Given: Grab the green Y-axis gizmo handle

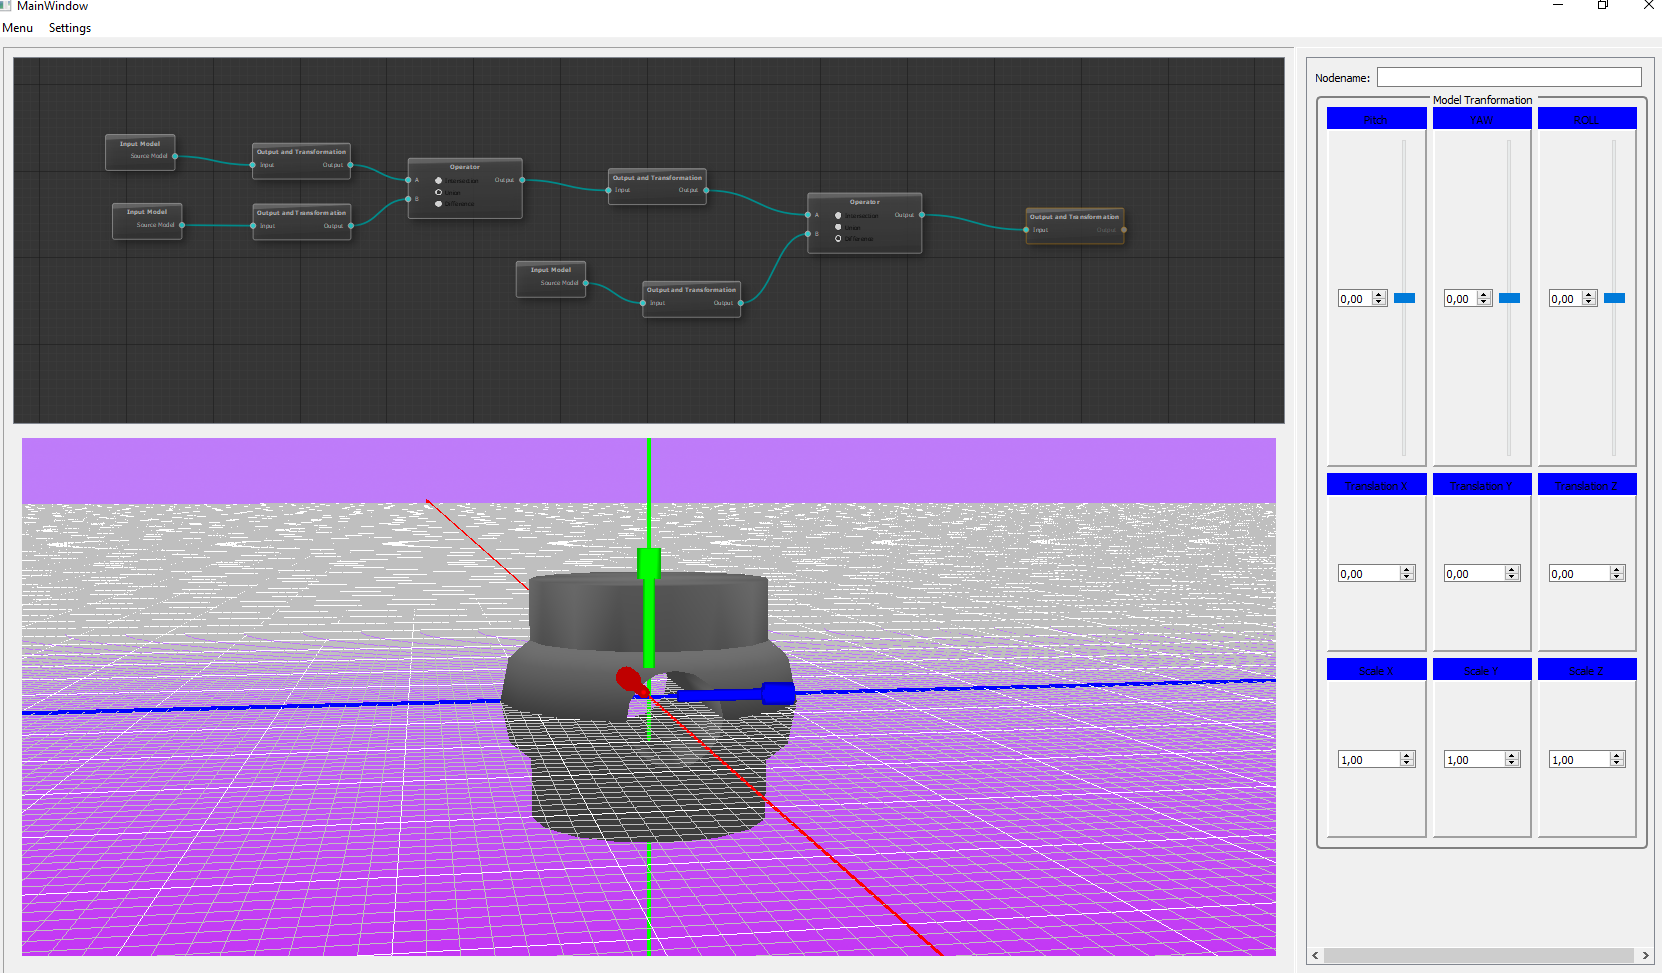Looking at the screenshot, I should [649, 563].
